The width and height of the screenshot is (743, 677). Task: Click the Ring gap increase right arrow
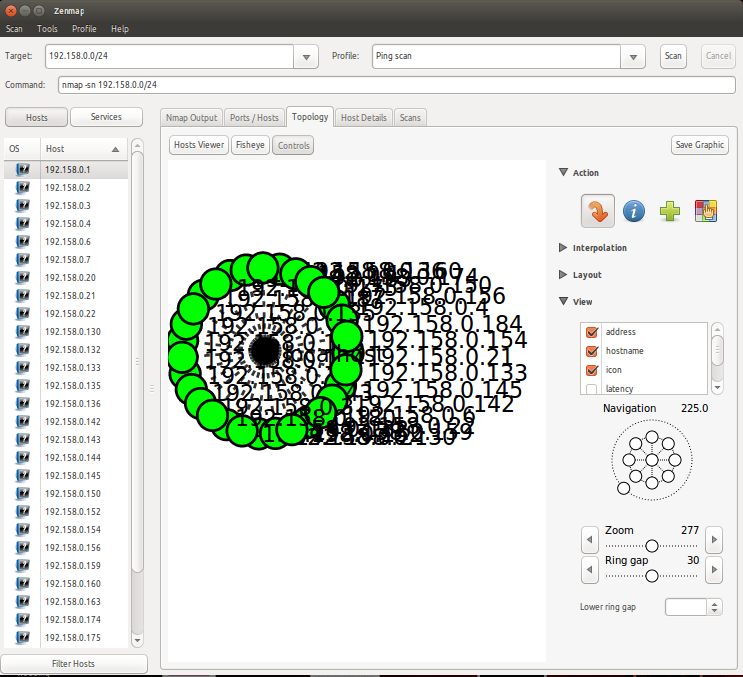coord(713,570)
